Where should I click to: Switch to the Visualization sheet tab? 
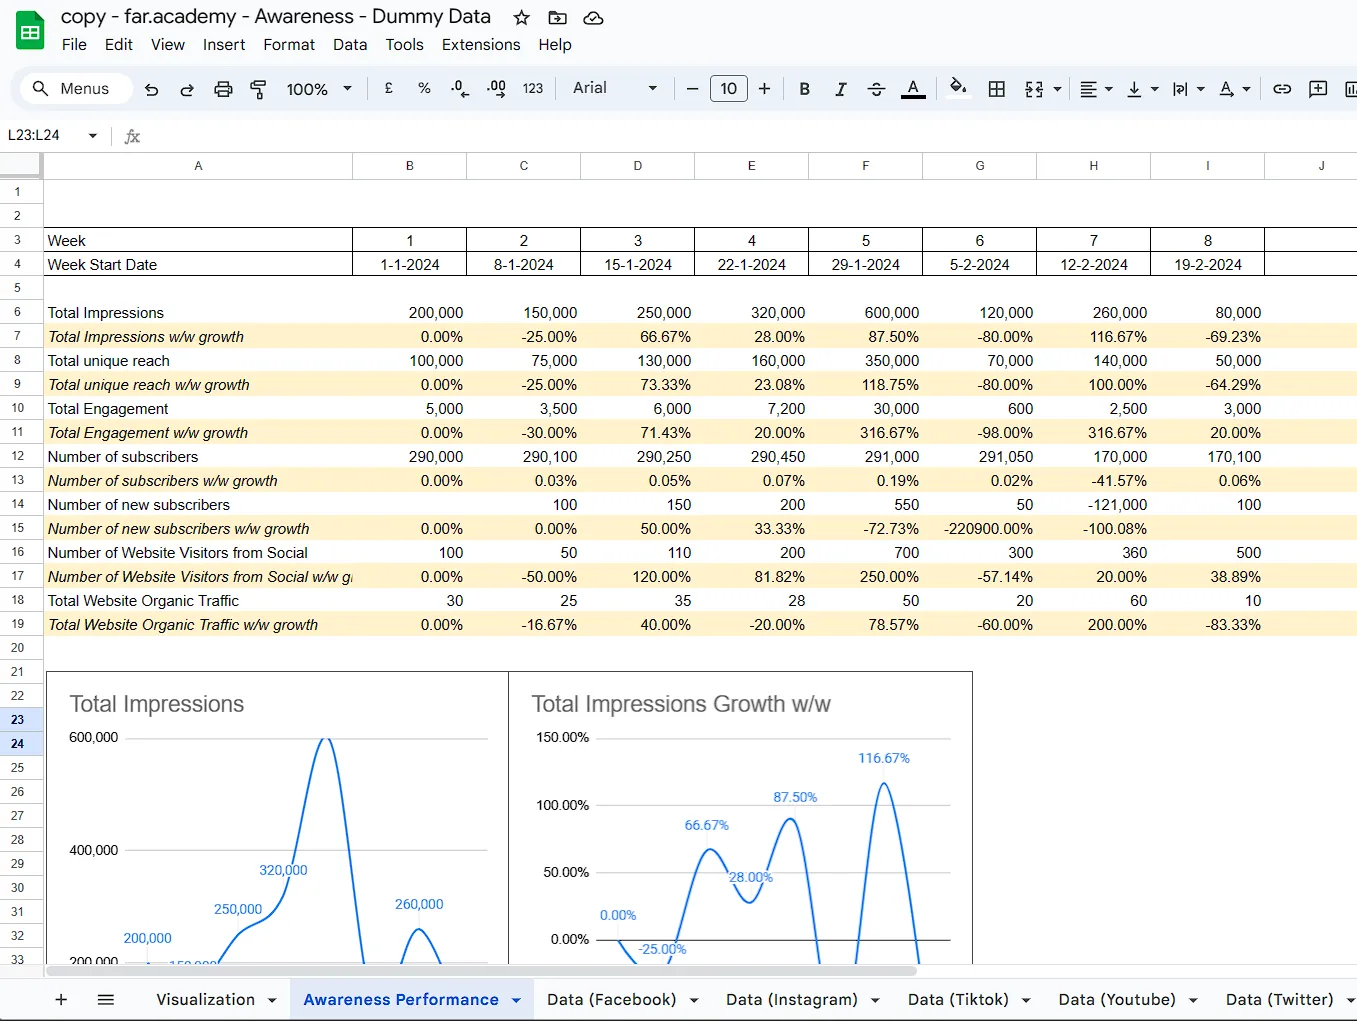[206, 999]
